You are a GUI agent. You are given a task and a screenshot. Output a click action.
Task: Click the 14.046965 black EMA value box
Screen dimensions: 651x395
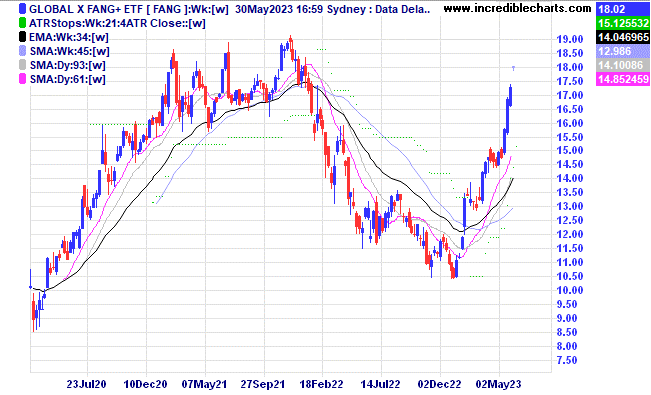coord(623,37)
